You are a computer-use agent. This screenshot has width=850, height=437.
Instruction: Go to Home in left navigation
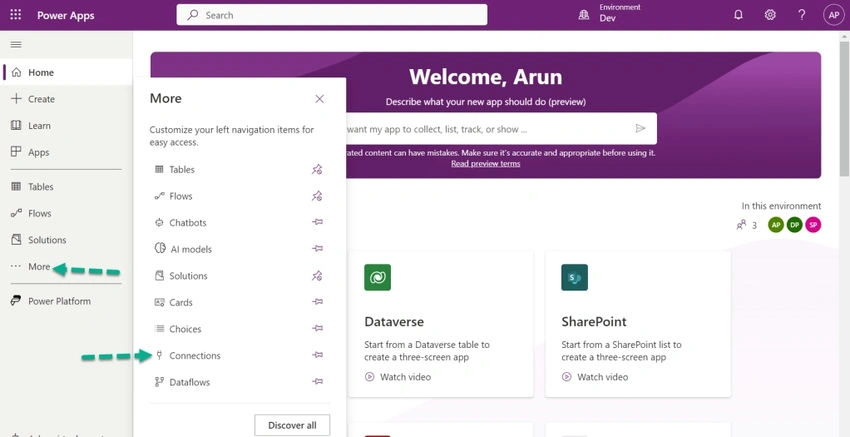pos(66,72)
